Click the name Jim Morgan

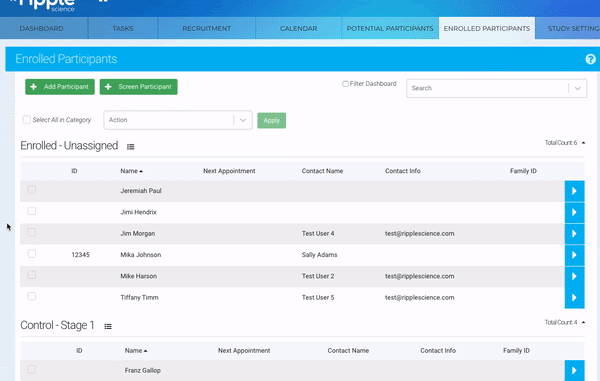(x=138, y=234)
